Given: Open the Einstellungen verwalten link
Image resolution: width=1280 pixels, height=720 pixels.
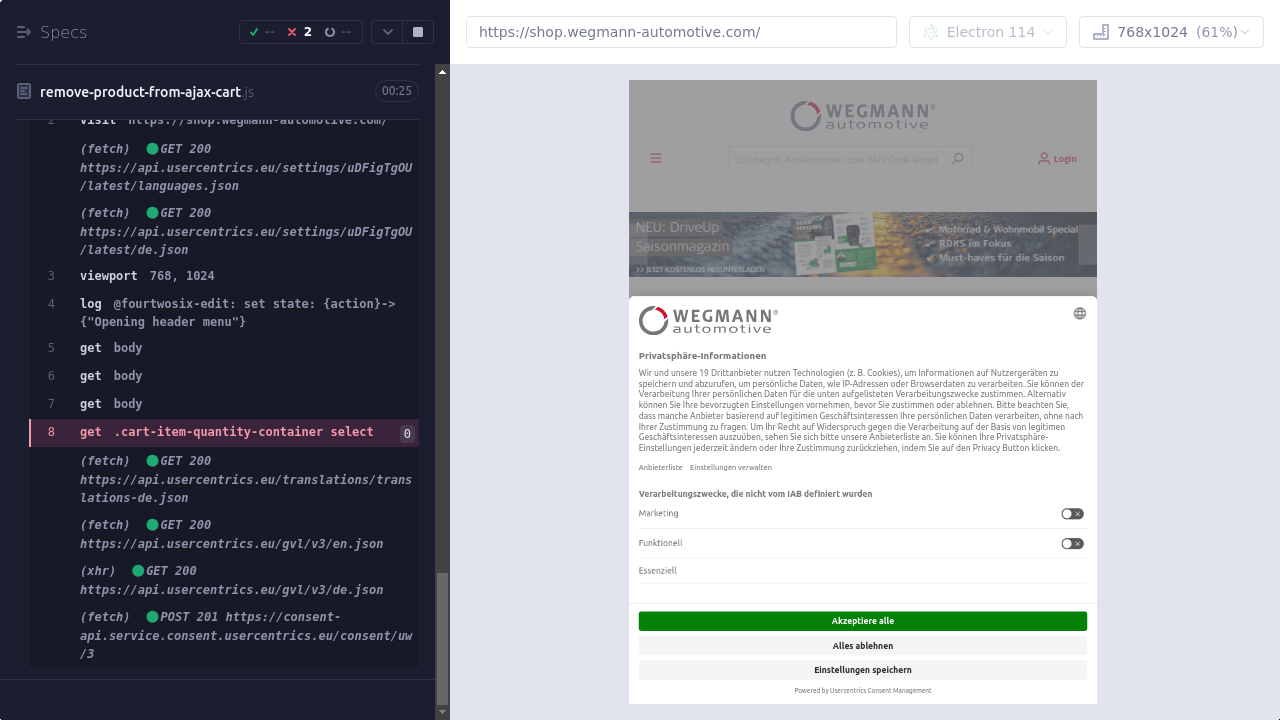Looking at the screenshot, I should pyautogui.click(x=730, y=467).
